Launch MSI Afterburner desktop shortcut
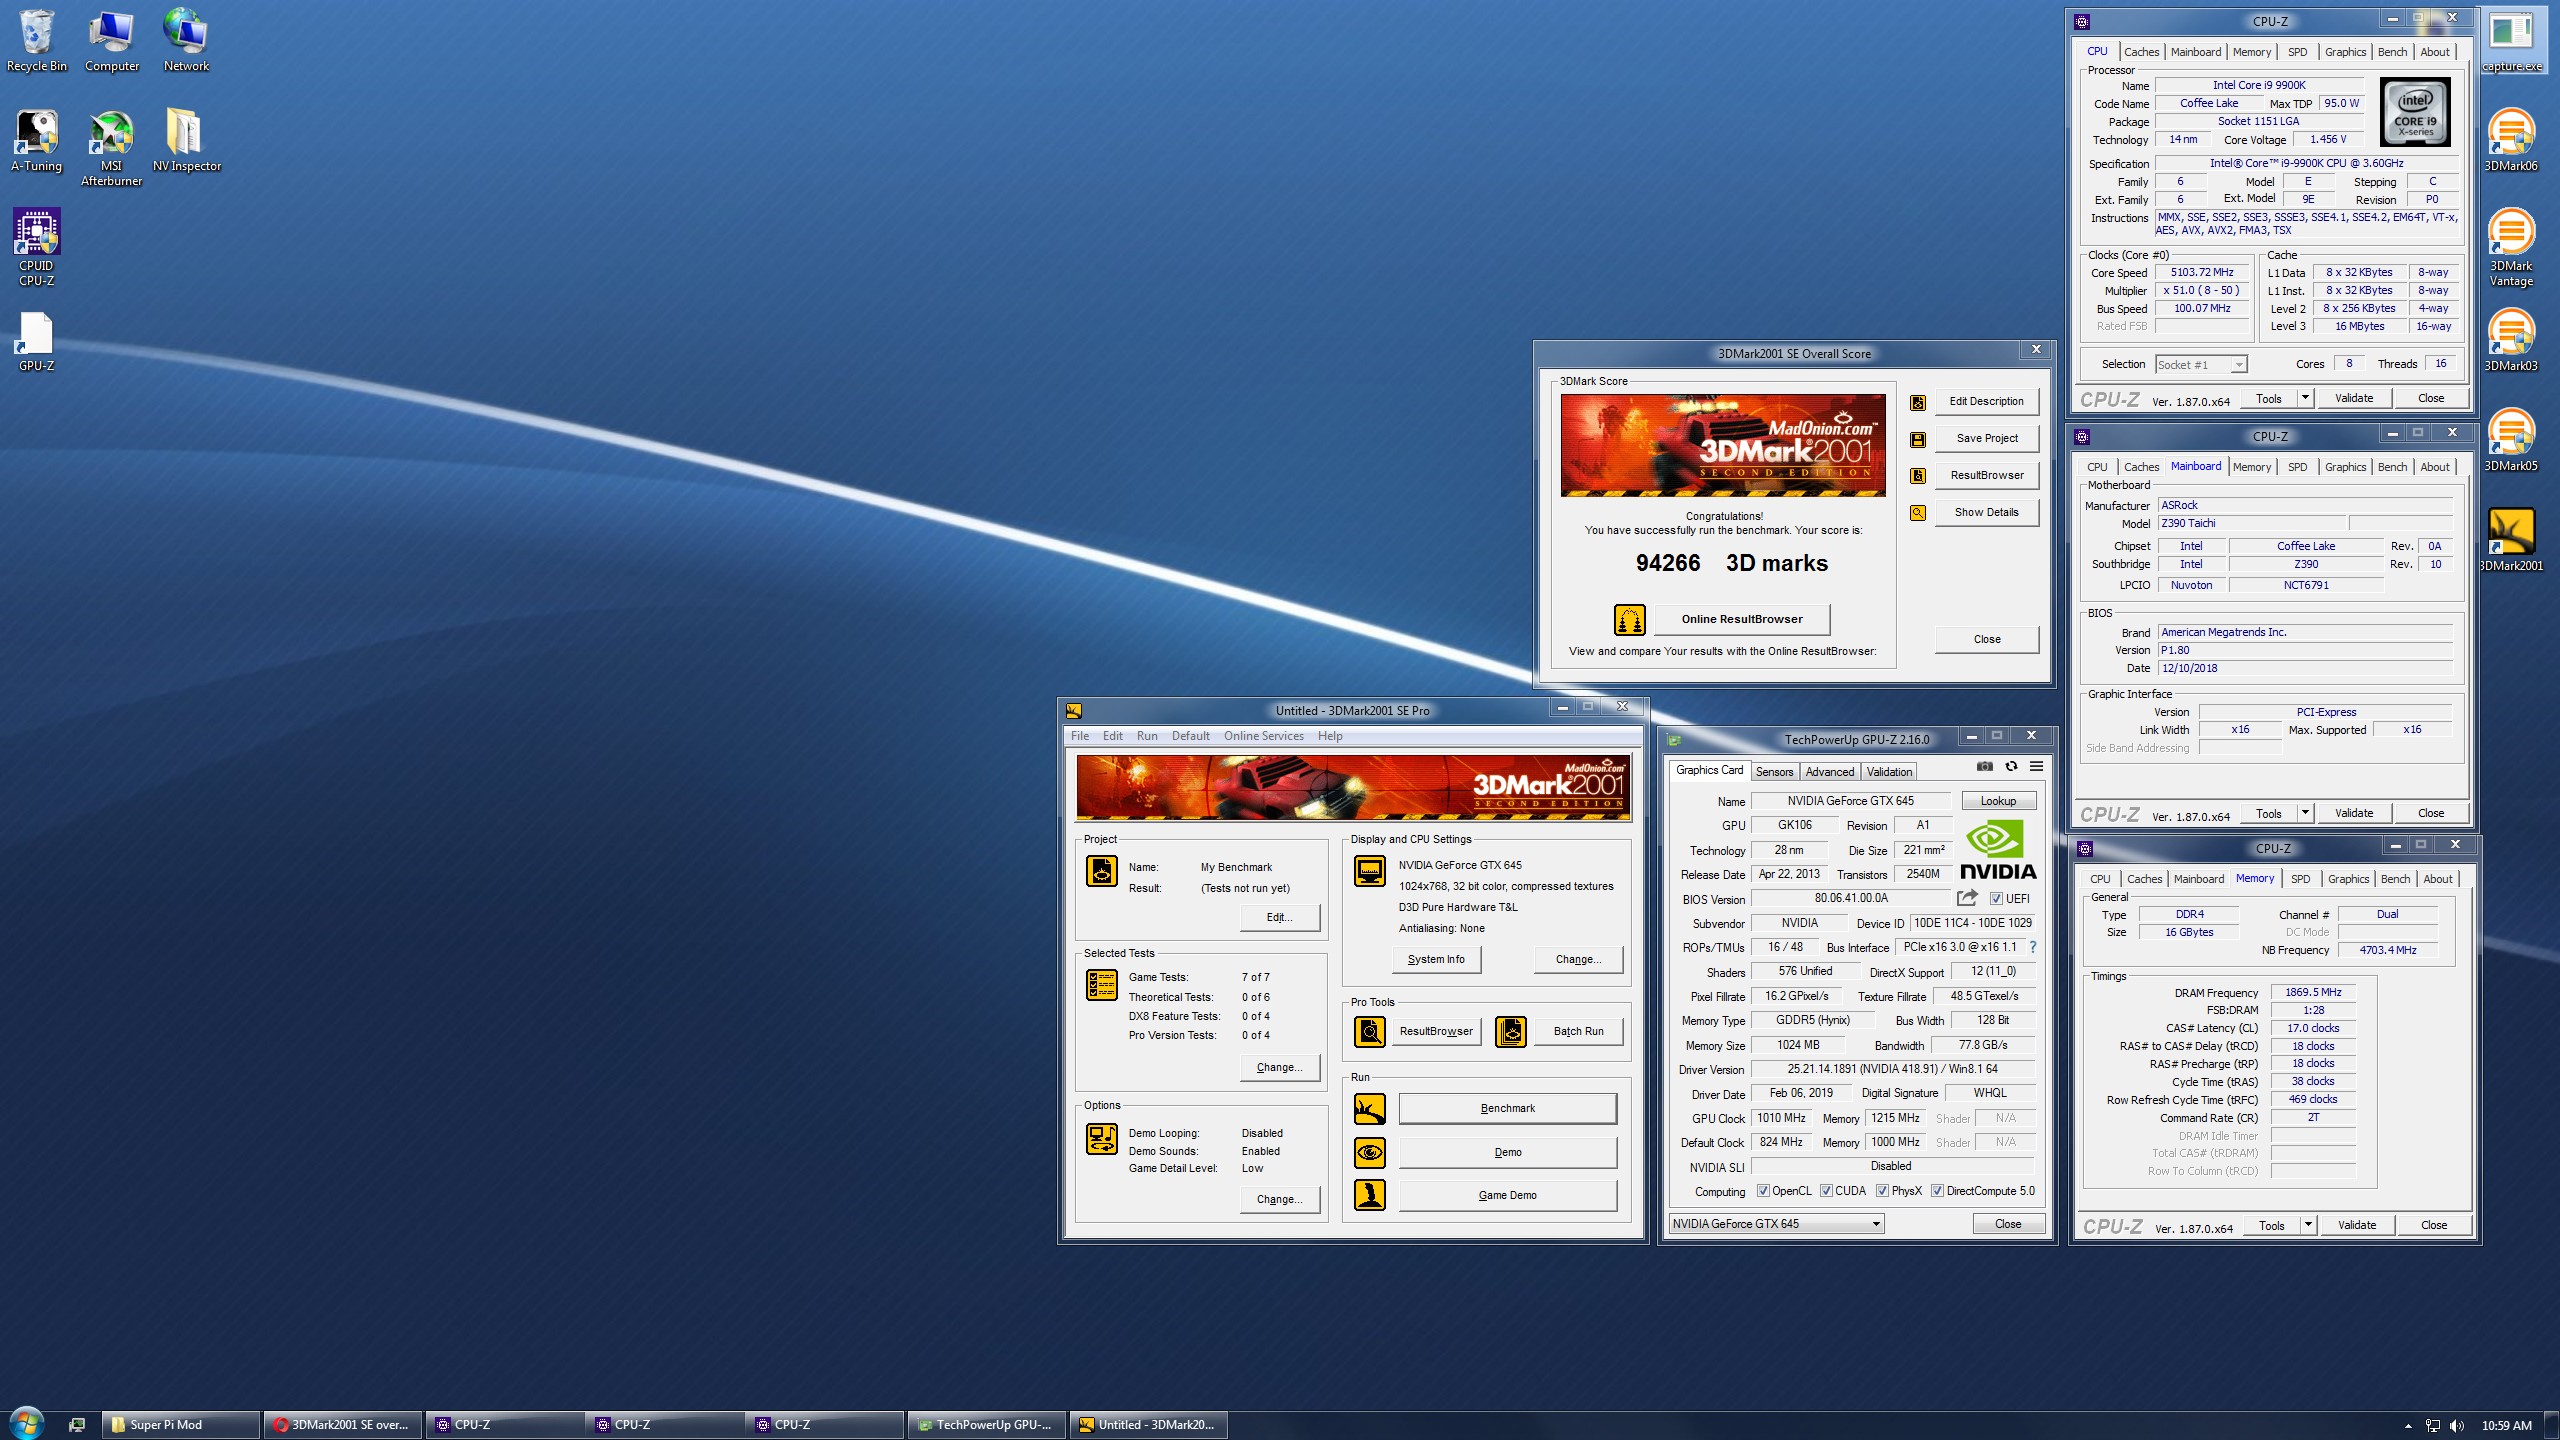The height and width of the screenshot is (1440, 2560). coord(111,148)
